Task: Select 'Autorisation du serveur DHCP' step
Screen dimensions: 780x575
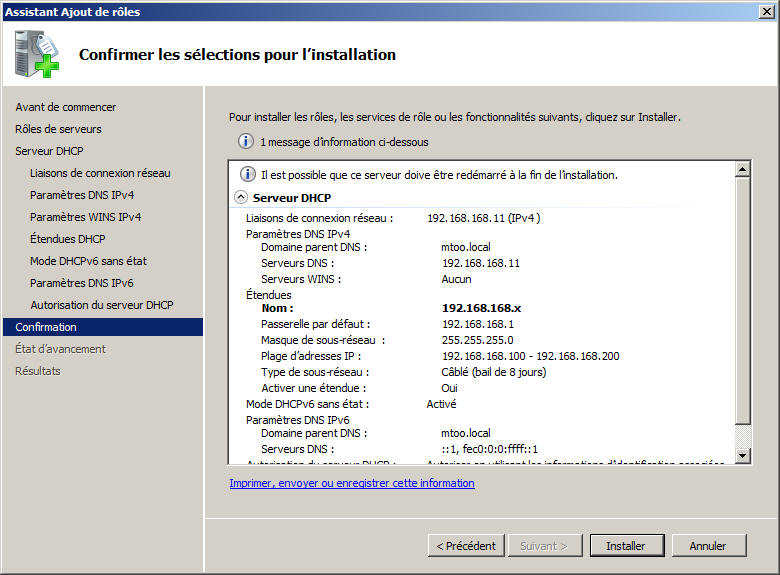Action: 102,305
